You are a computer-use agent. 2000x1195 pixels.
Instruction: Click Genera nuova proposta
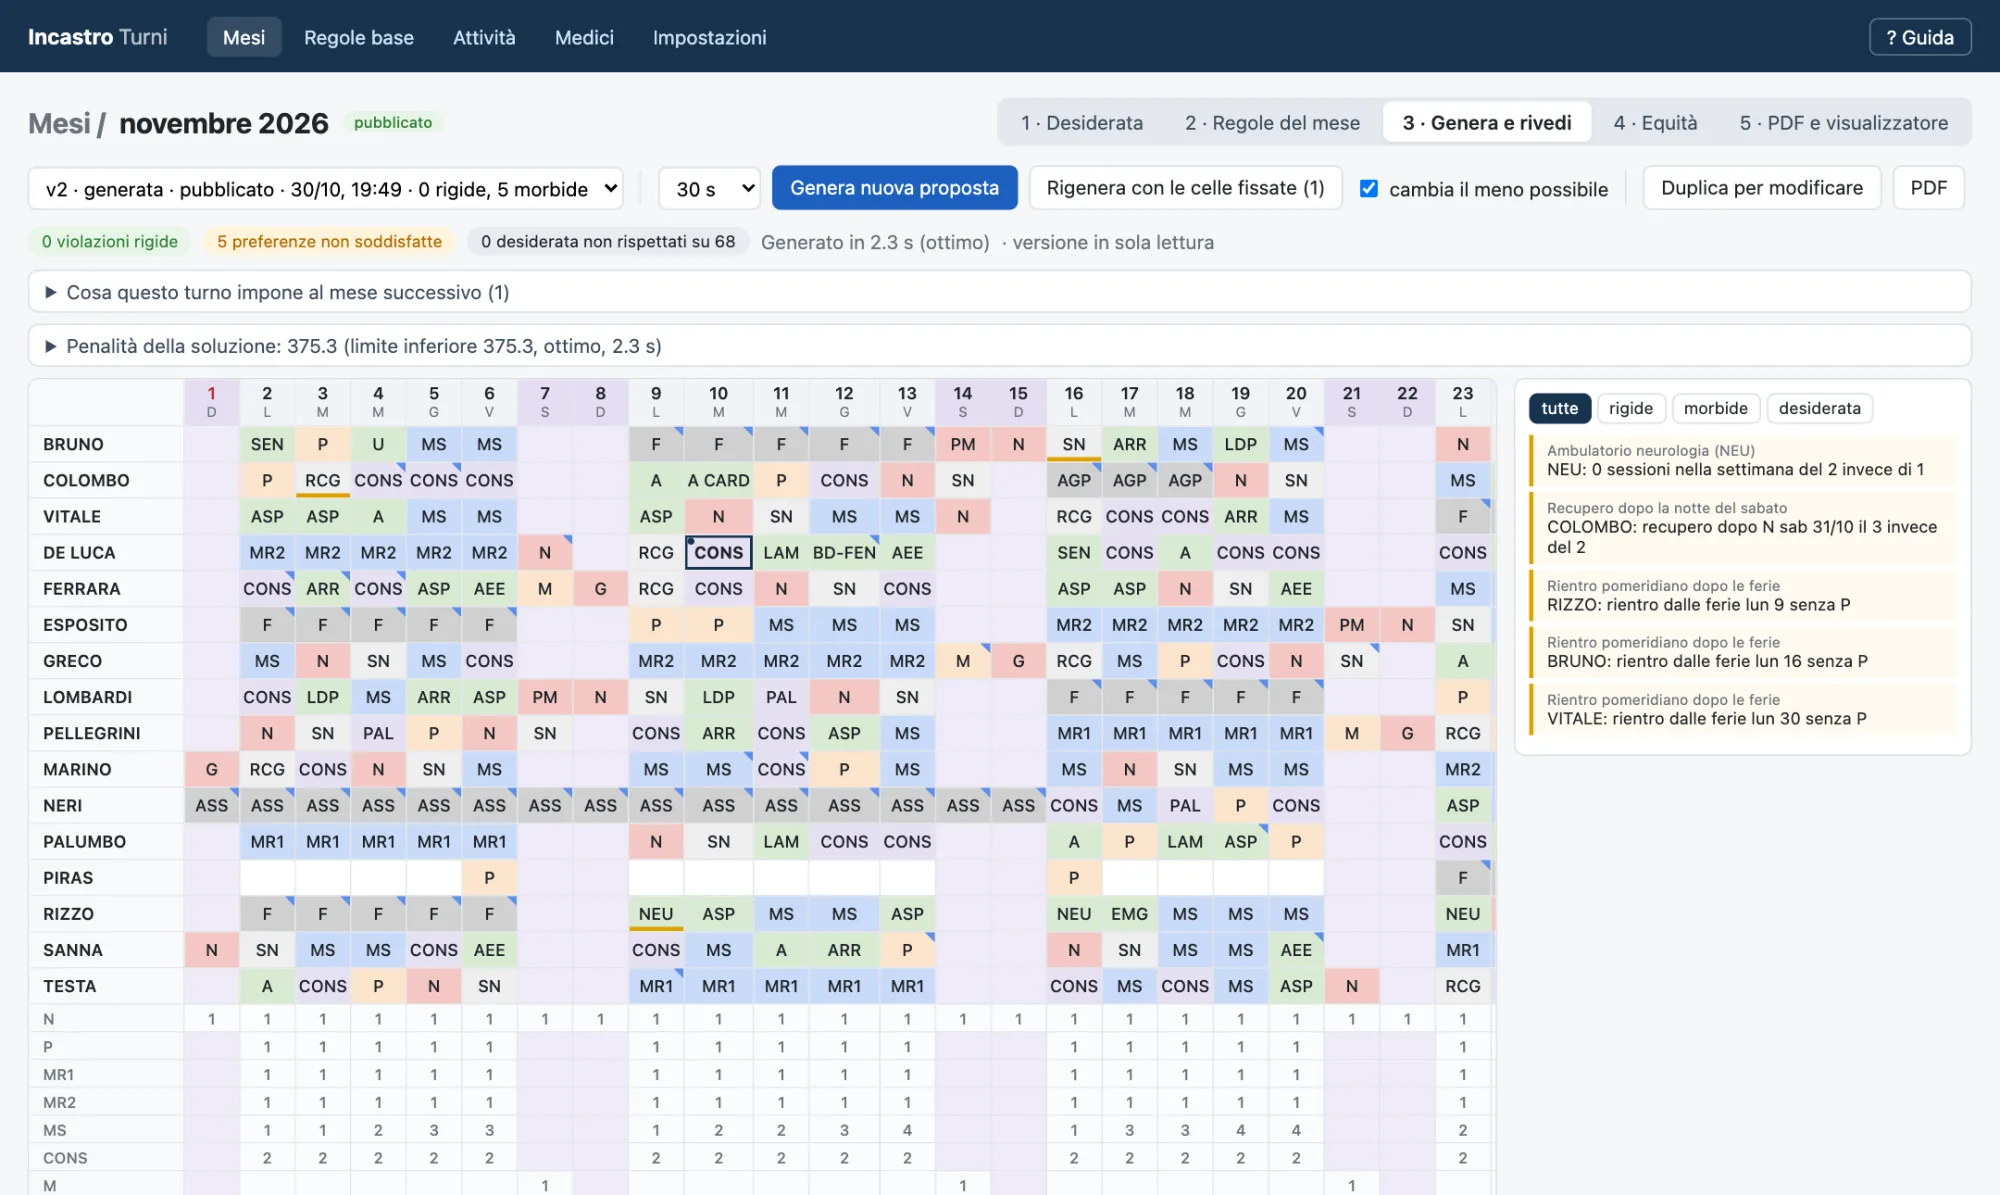[894, 187]
